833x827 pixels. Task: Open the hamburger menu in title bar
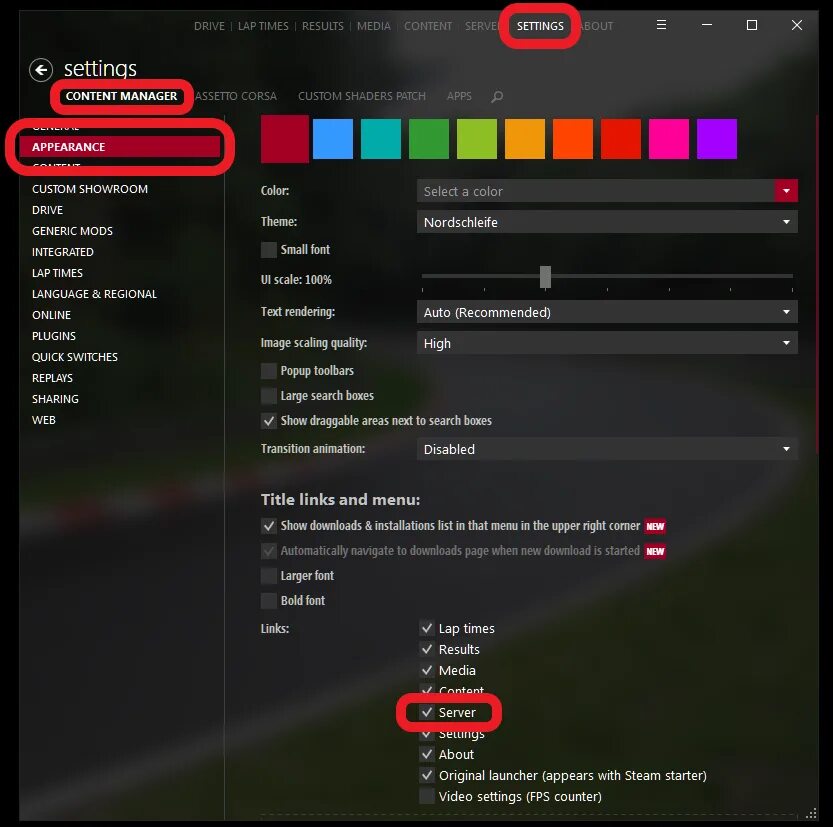(x=661, y=25)
